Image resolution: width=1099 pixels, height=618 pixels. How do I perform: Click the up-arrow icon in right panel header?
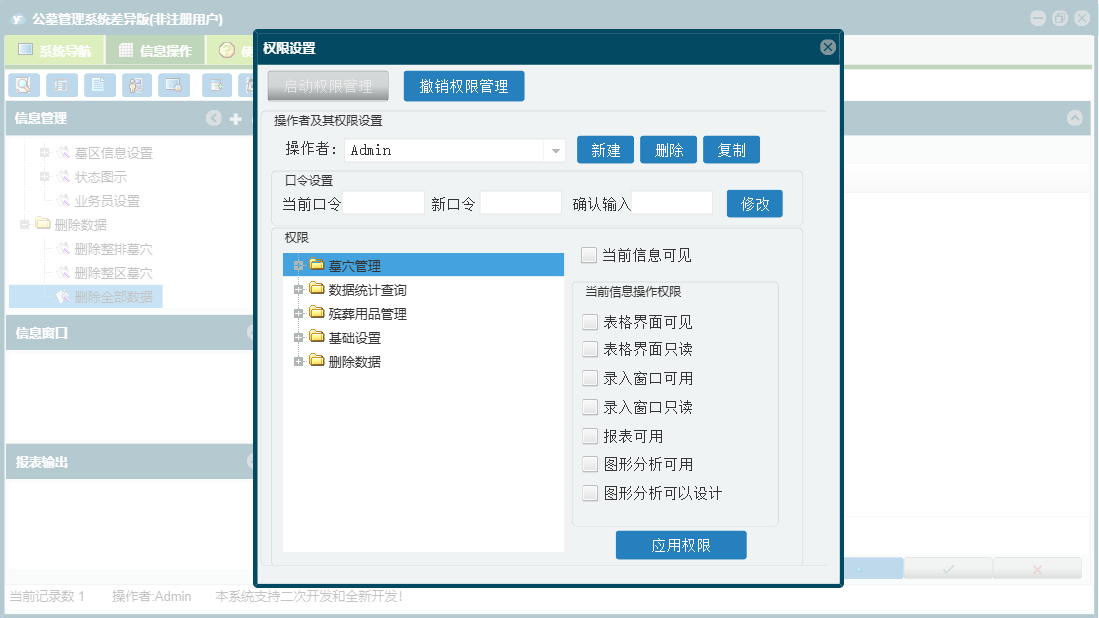(x=1074, y=118)
